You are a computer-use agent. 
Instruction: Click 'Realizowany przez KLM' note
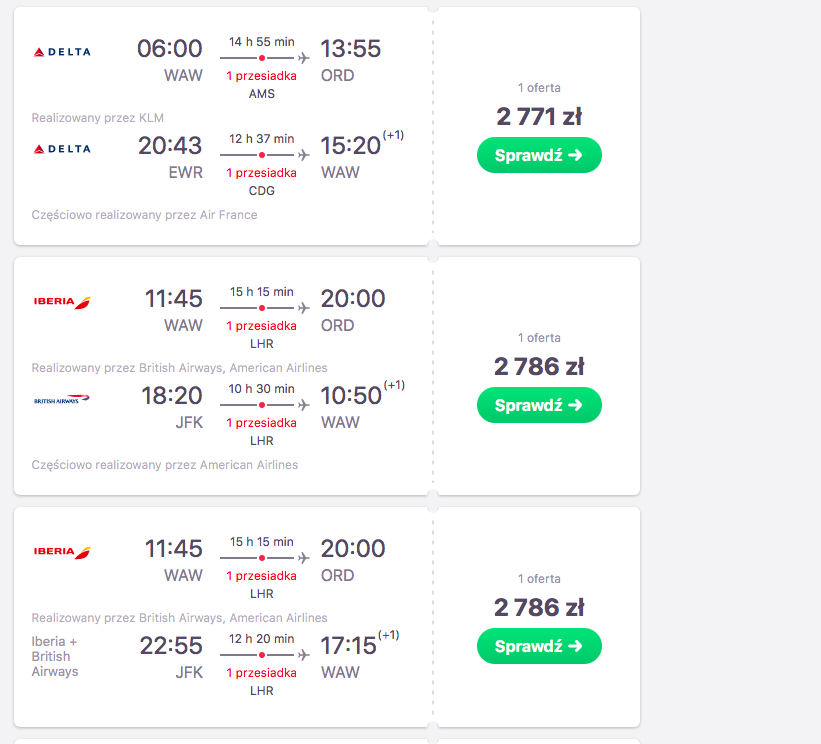pos(97,118)
